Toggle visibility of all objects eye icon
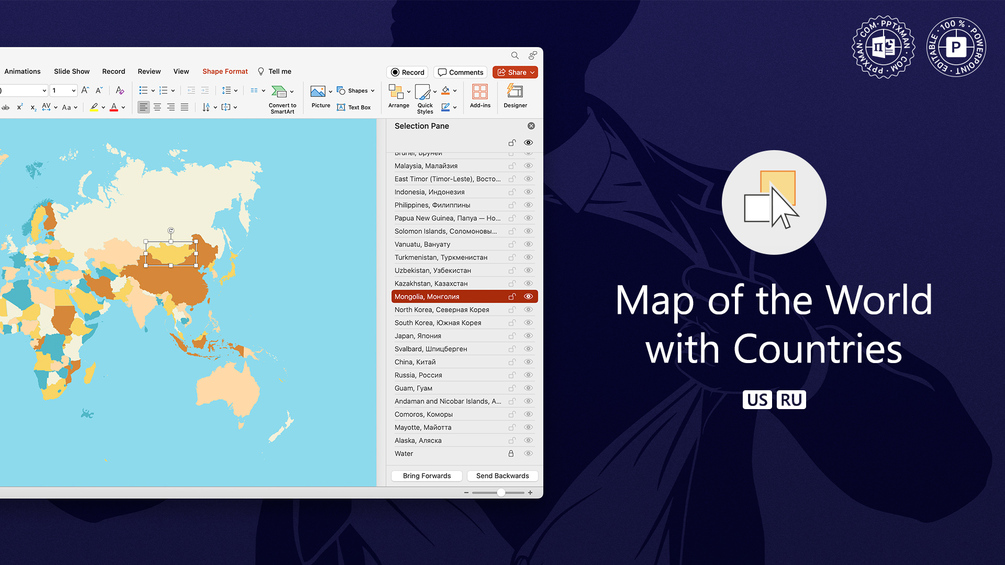Image resolution: width=1005 pixels, height=565 pixels. [528, 143]
